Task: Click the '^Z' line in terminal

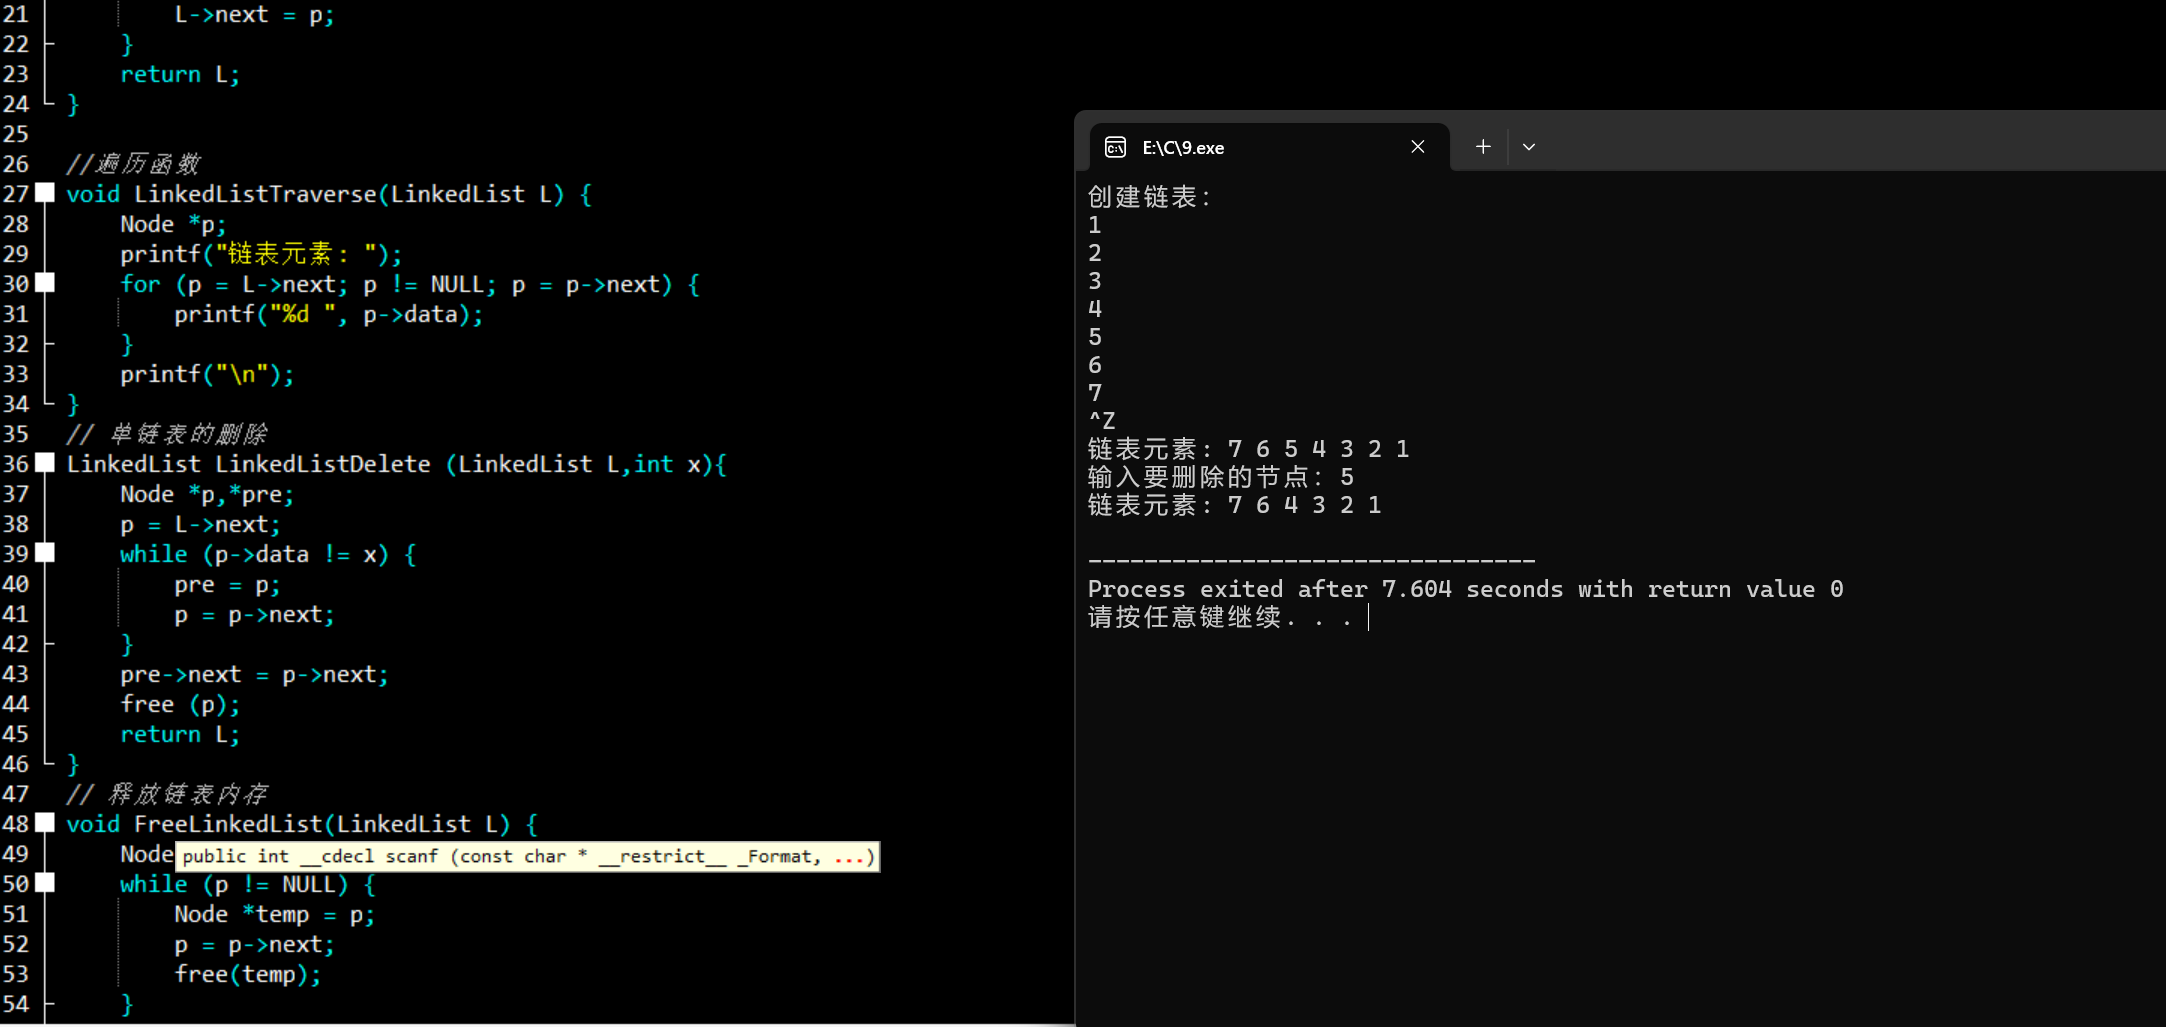Action: (x=1102, y=421)
